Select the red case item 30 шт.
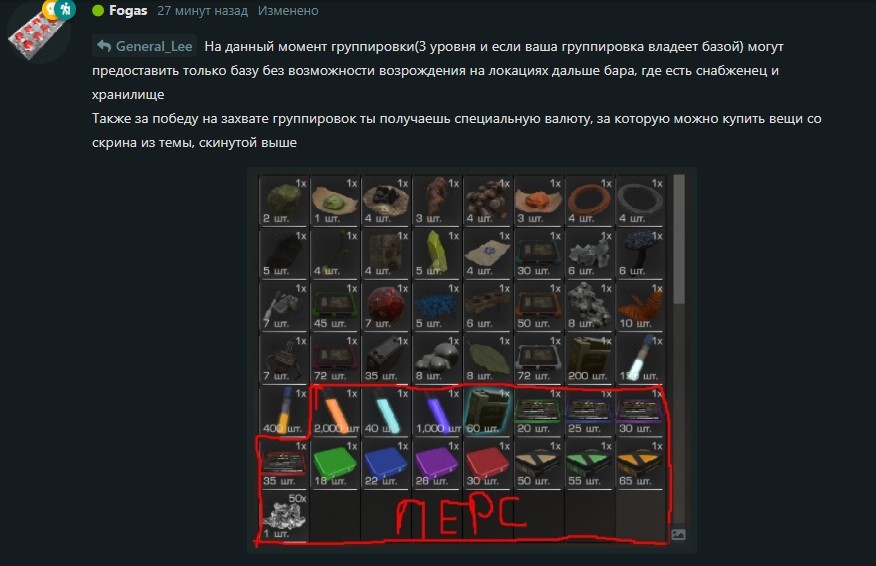876x566 pixels. 487,465
